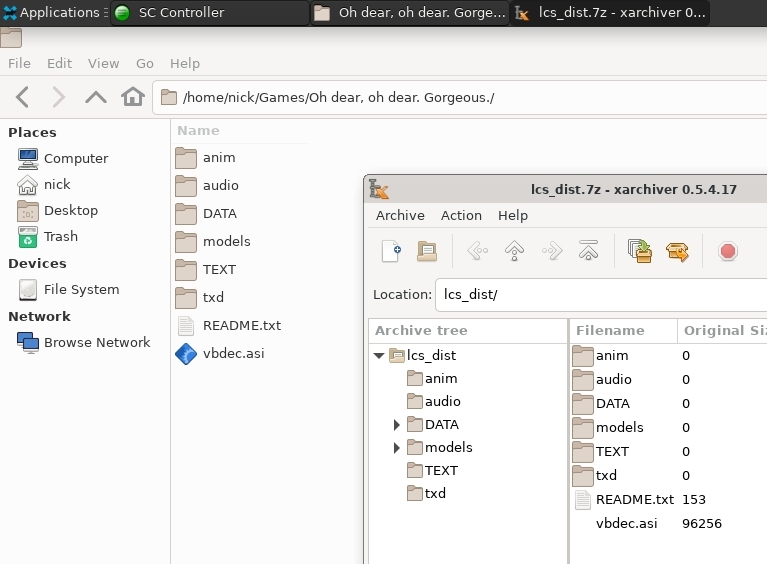Select TEXT row in xarchiver file list

pyautogui.click(x=668, y=451)
